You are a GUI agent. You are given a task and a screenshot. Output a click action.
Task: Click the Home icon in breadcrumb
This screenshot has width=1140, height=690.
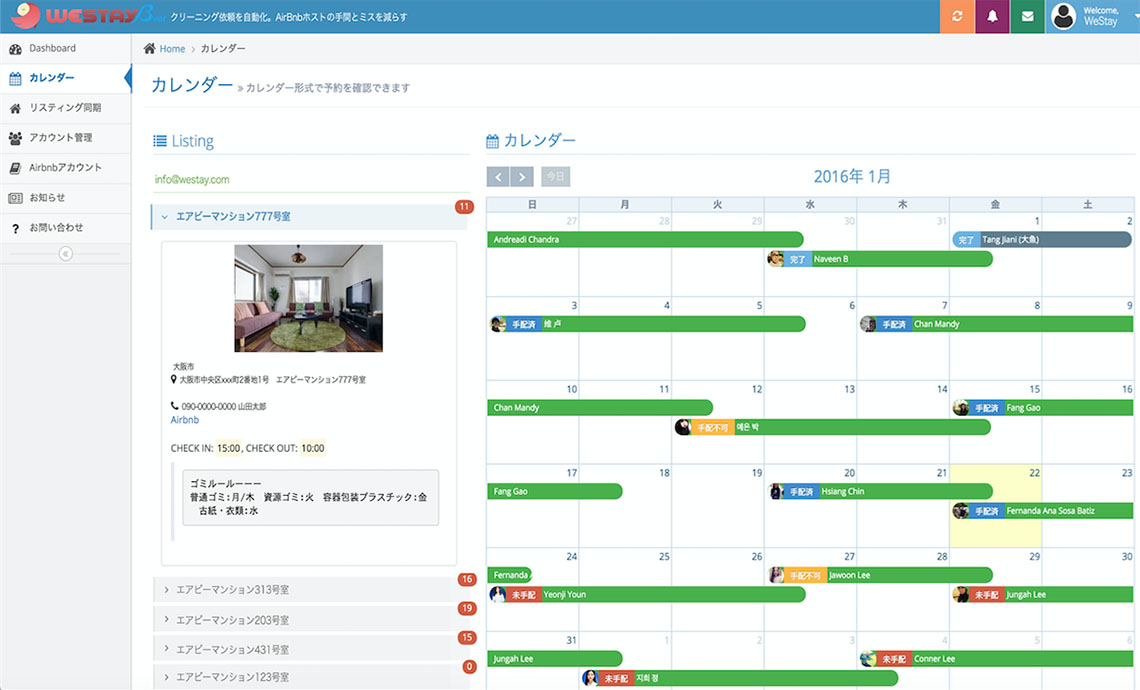pos(150,49)
